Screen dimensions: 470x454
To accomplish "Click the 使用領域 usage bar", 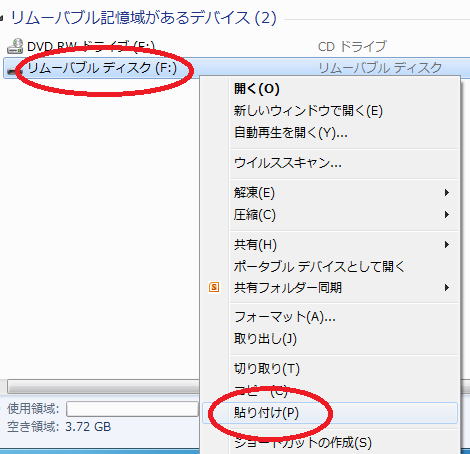I will (132, 409).
